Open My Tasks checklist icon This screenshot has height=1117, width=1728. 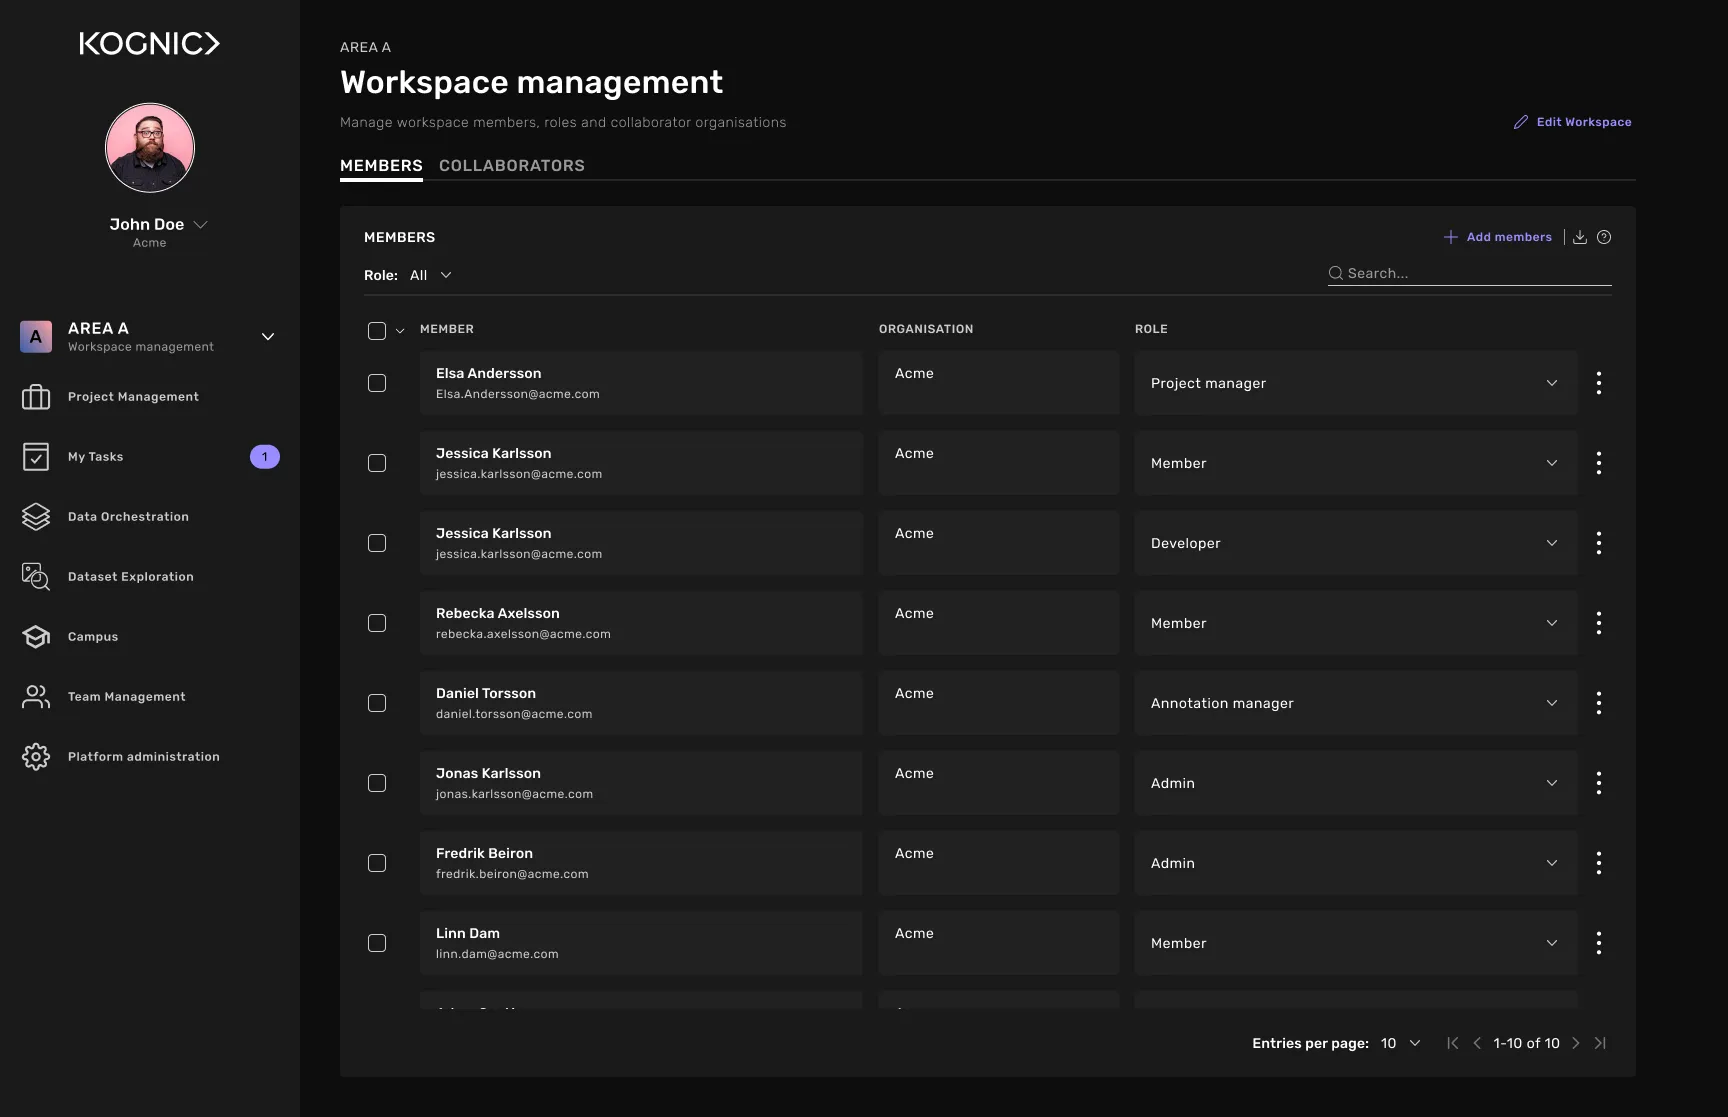(x=36, y=457)
